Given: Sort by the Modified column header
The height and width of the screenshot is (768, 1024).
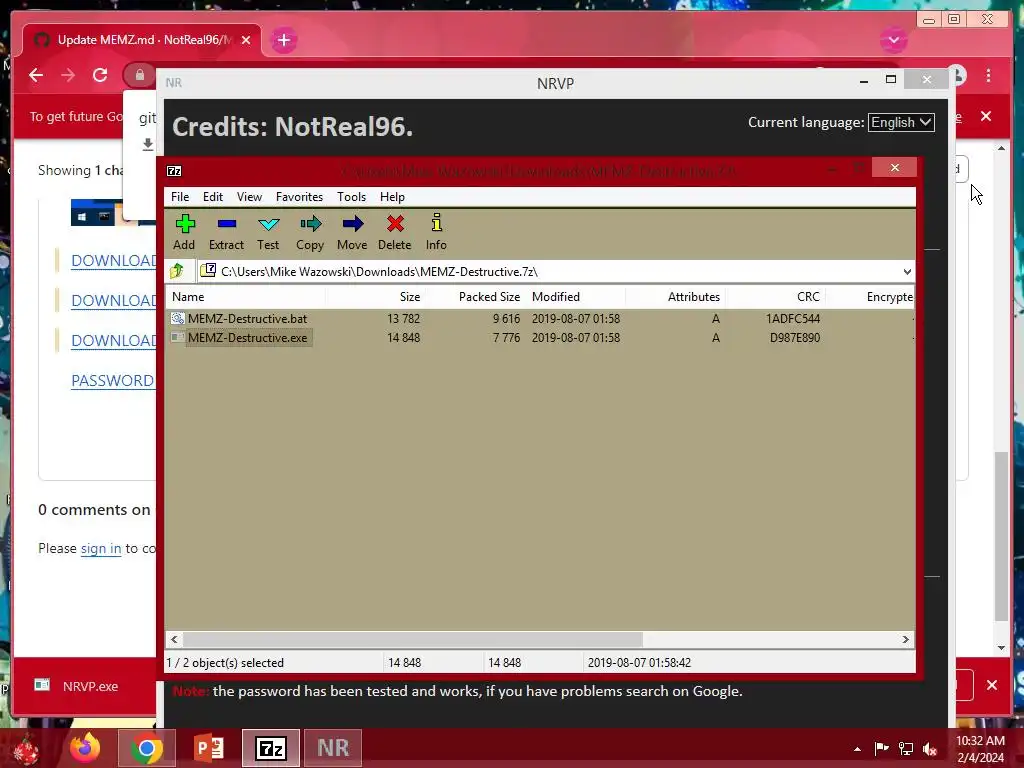Looking at the screenshot, I should coord(575,296).
